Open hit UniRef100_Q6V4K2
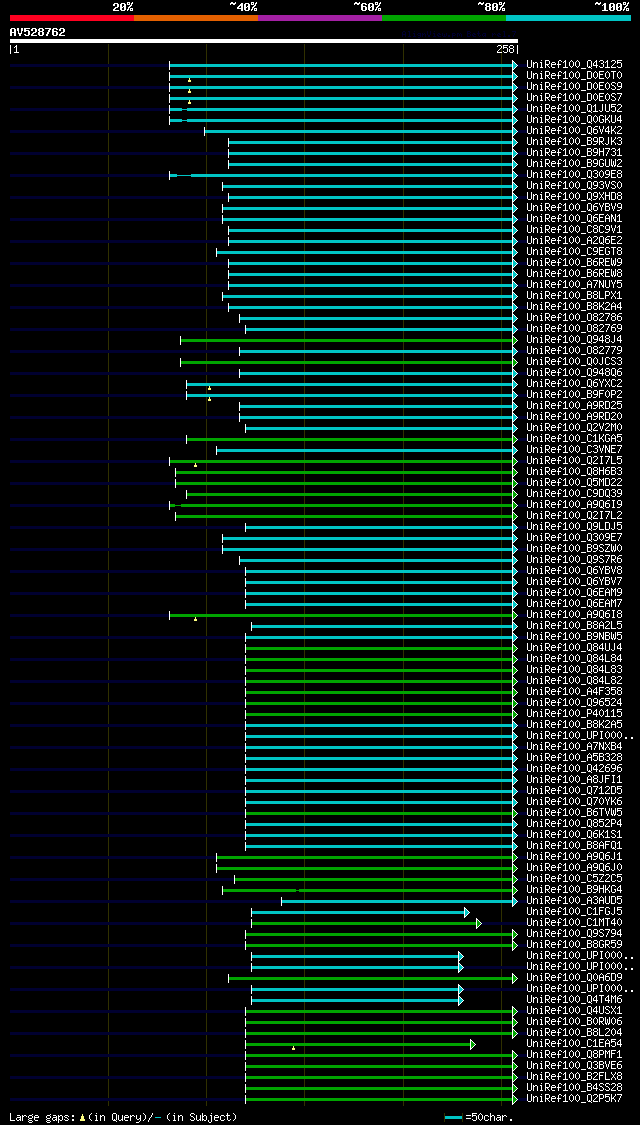The image size is (640, 1125). coord(574,131)
